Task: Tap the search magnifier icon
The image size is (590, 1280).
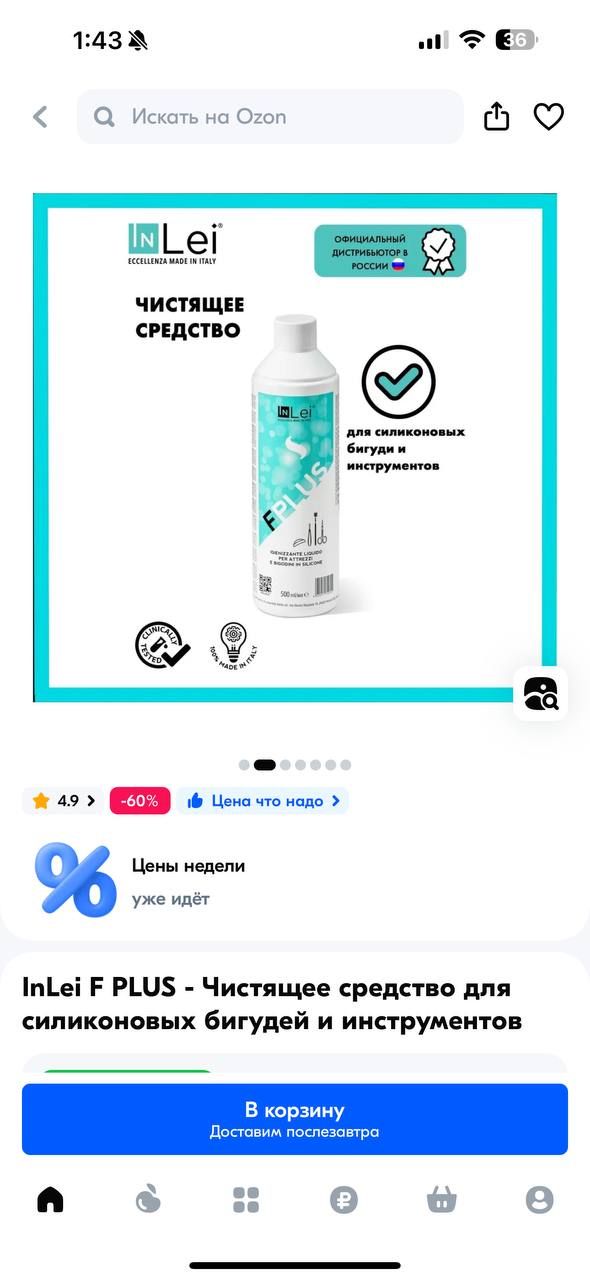Action: 104,117
